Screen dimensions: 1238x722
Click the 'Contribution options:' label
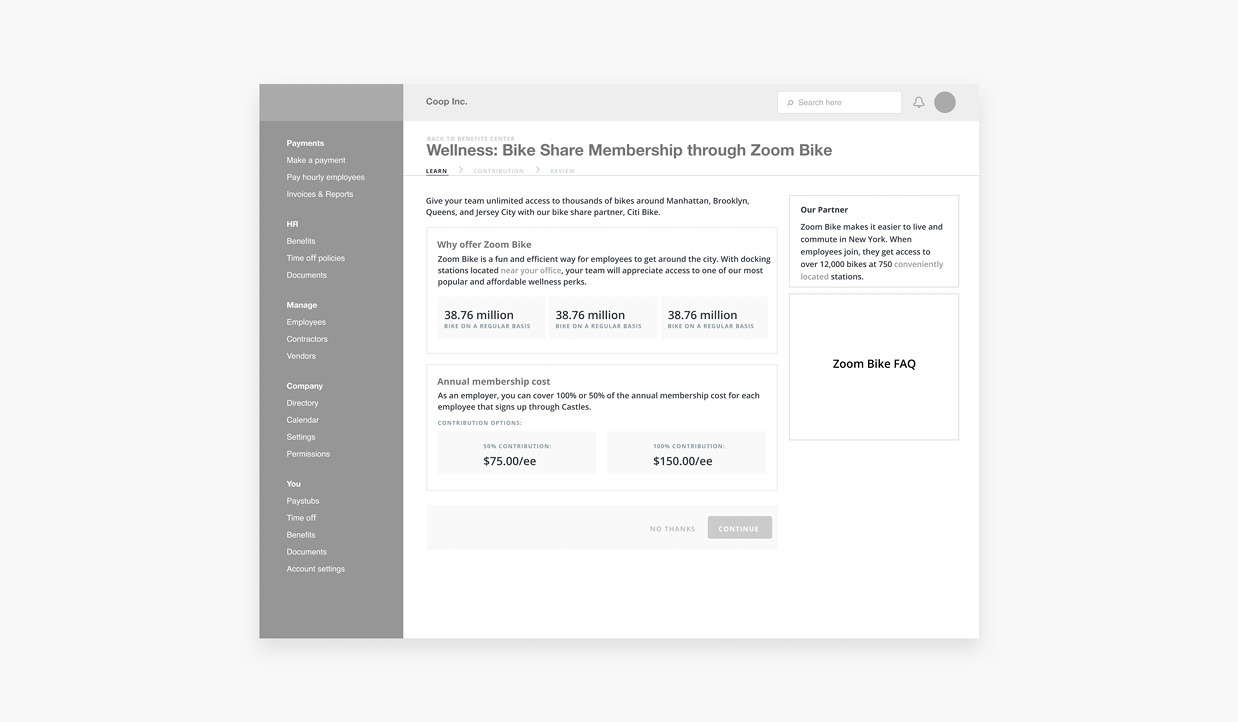coord(480,423)
